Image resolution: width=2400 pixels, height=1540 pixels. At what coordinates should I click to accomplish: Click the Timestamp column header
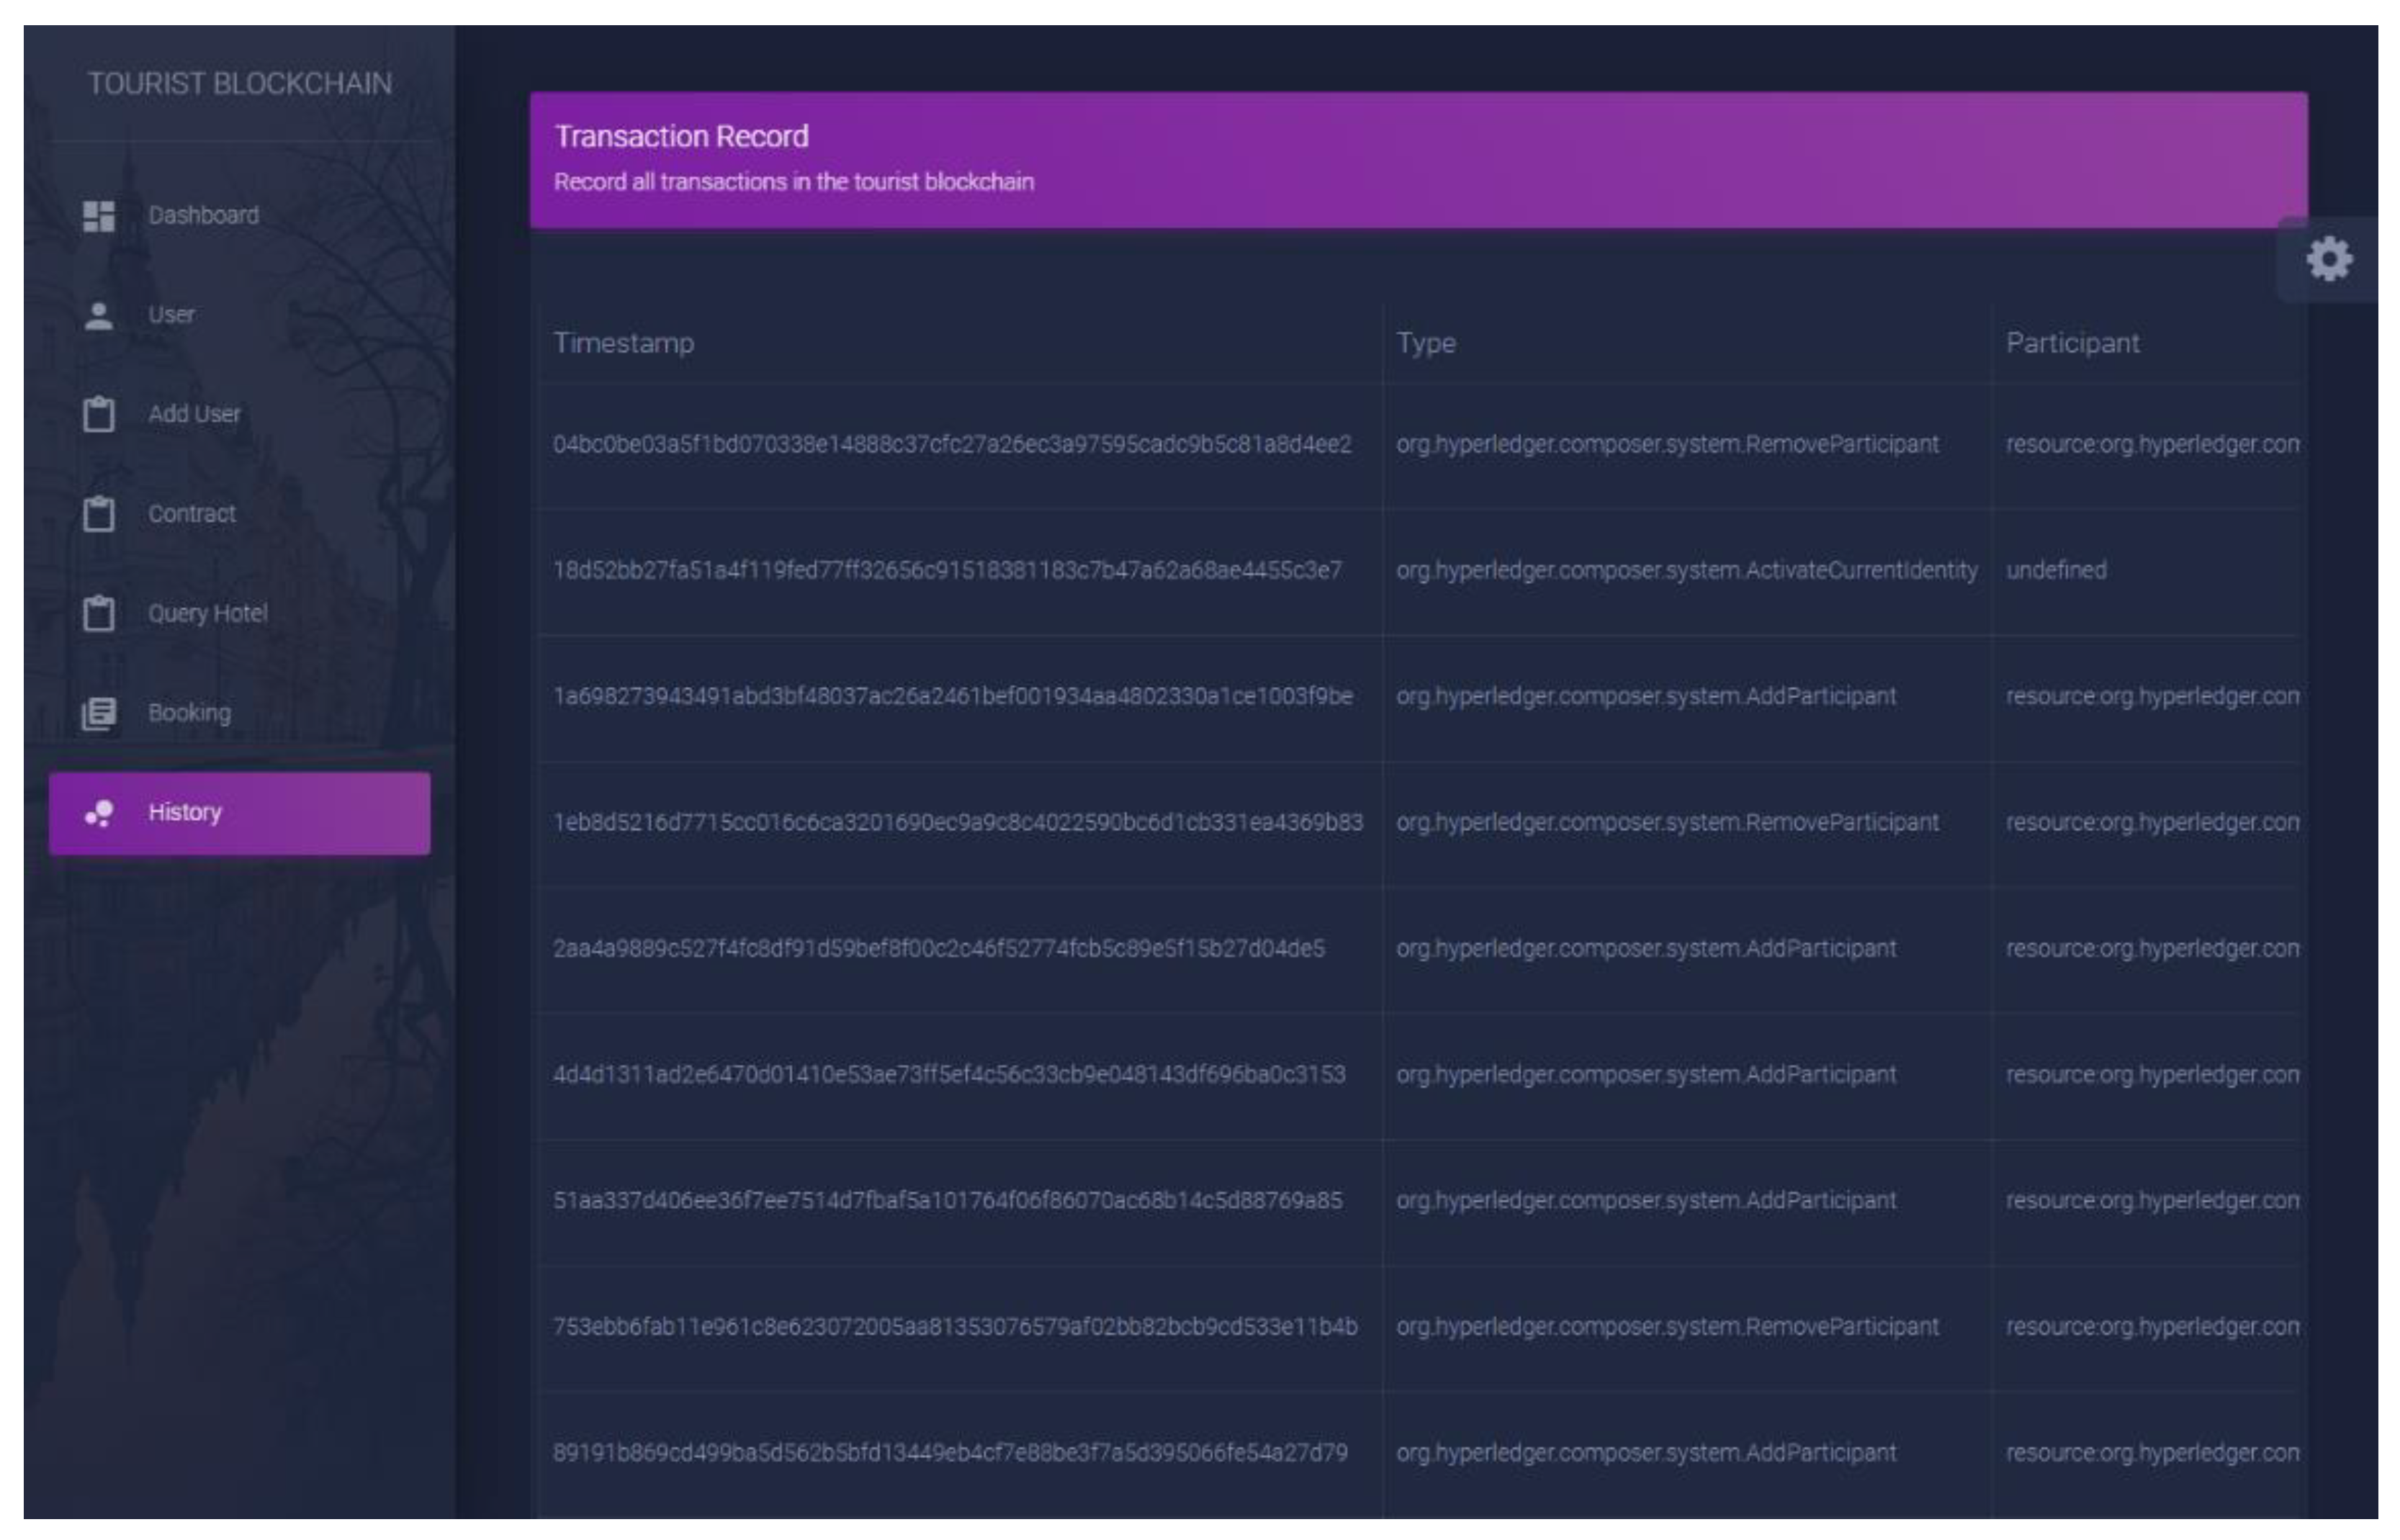pos(624,343)
